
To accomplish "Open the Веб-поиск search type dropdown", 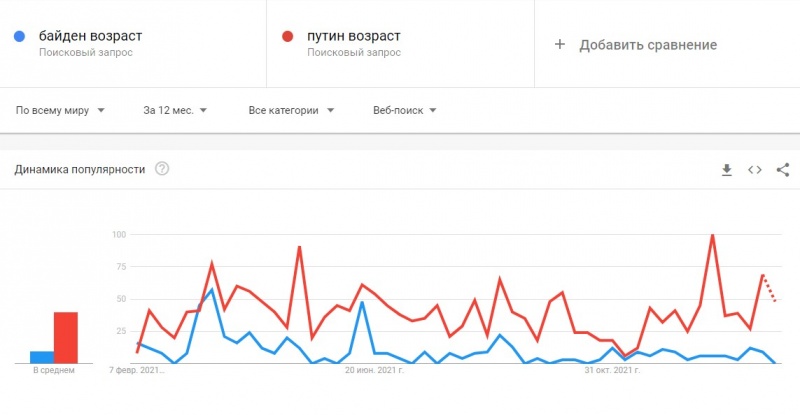I will 404,110.
